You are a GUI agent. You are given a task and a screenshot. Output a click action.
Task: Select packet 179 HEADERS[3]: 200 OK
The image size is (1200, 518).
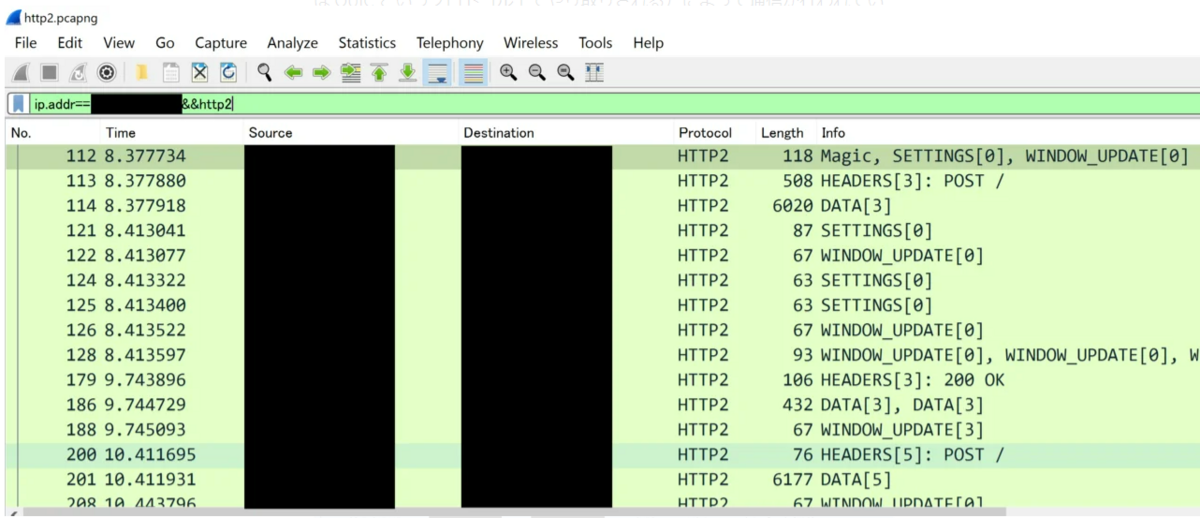tap(602, 380)
